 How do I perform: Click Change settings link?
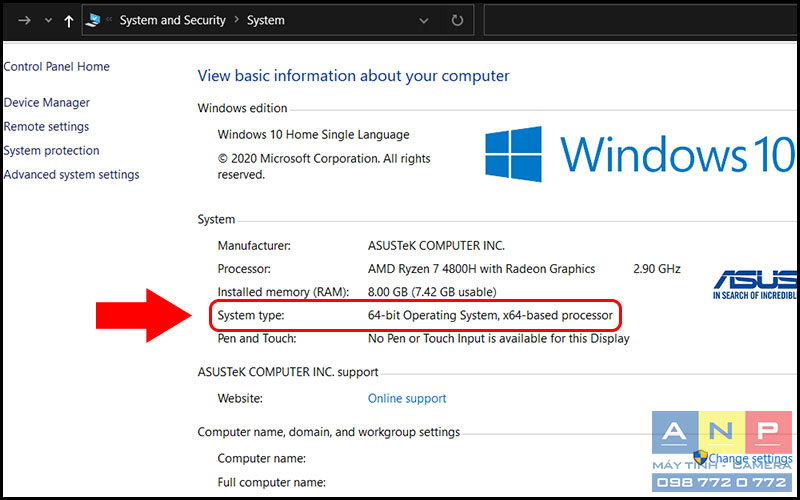tap(751, 459)
